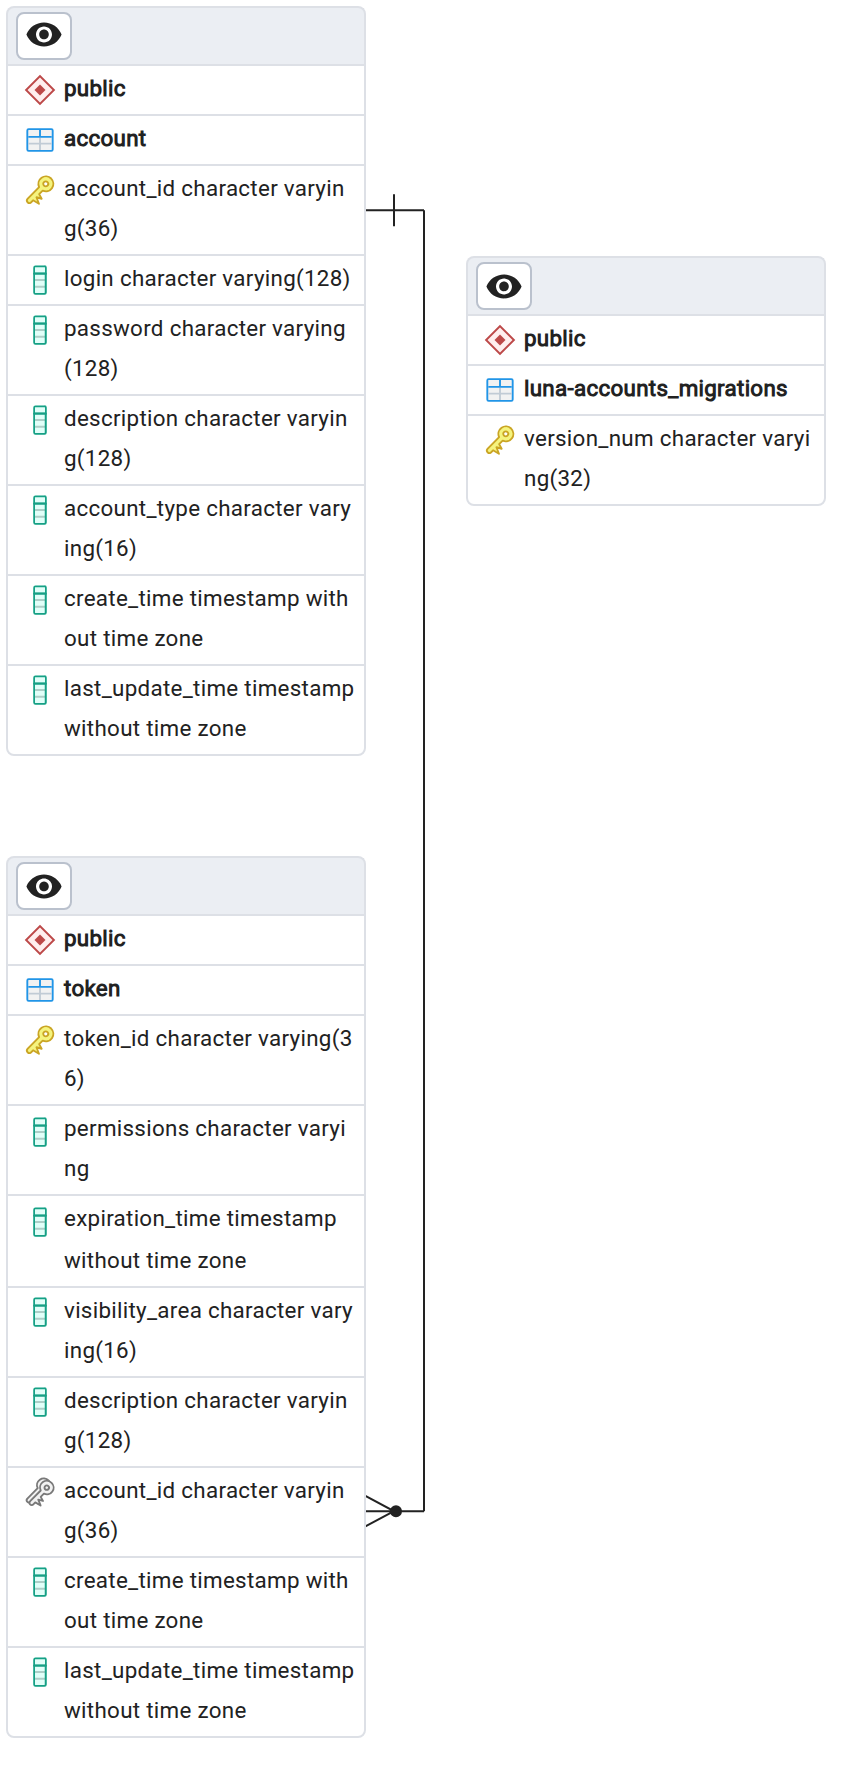854x1766 pixels.
Task: Toggle the eye icon on luna-accounts_migrations table
Action: [x=504, y=287]
